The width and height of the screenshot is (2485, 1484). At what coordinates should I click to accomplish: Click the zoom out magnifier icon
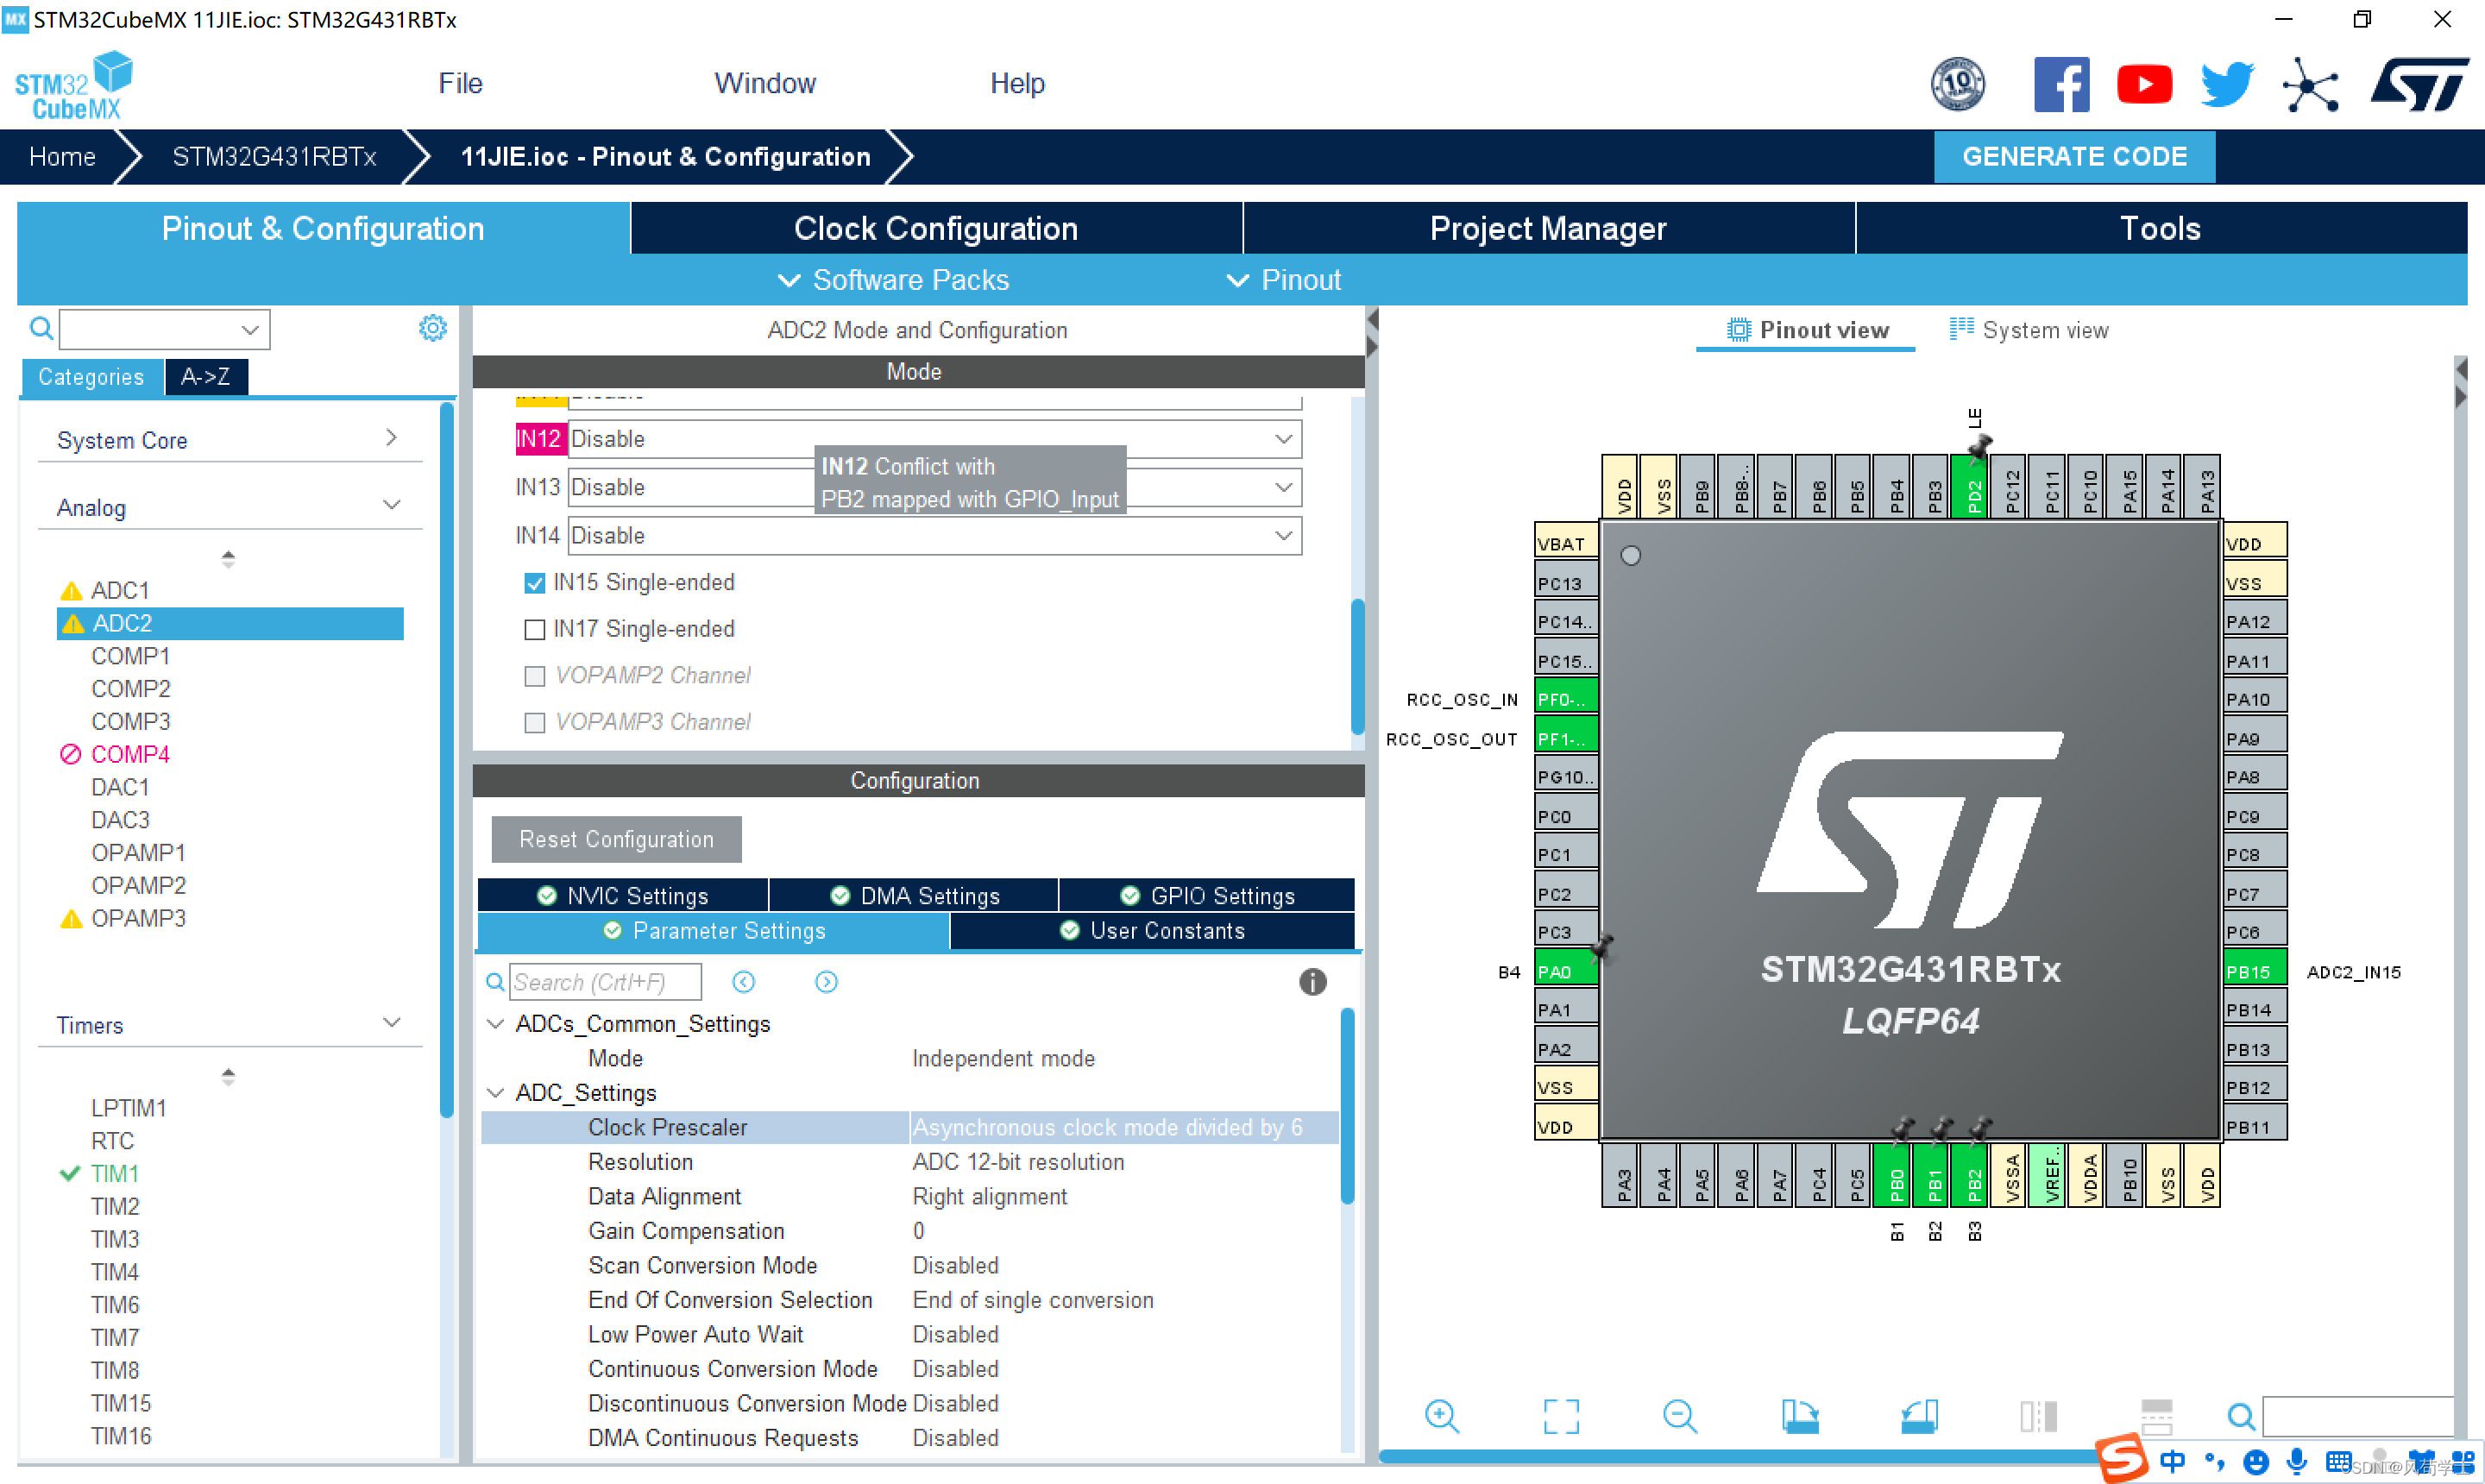pyautogui.click(x=1679, y=1416)
